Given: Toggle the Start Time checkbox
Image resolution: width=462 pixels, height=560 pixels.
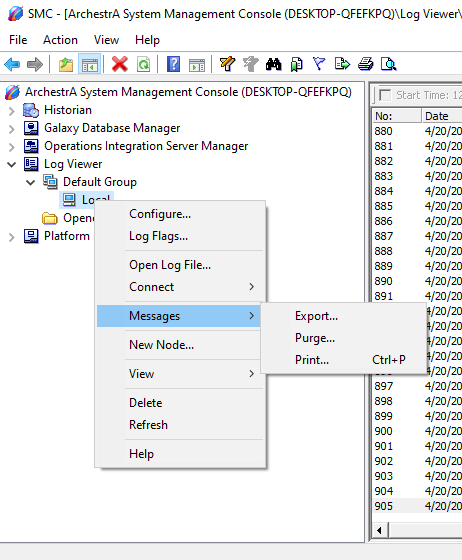Looking at the screenshot, I should pyautogui.click(x=385, y=95).
